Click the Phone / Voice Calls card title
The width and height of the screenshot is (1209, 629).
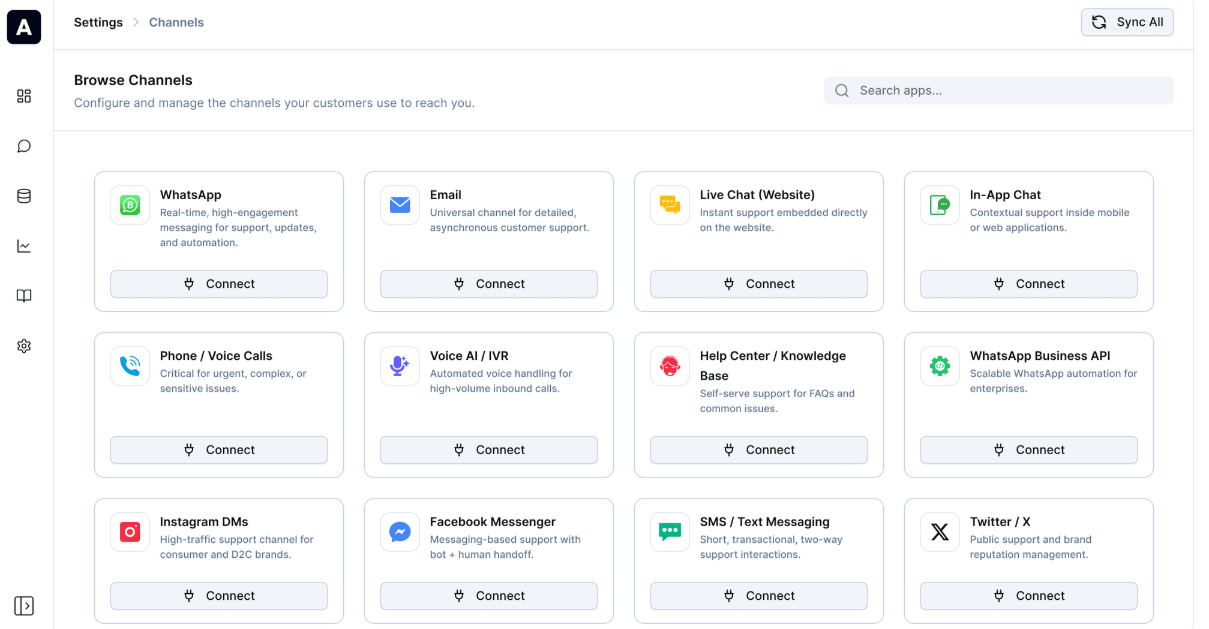(216, 356)
